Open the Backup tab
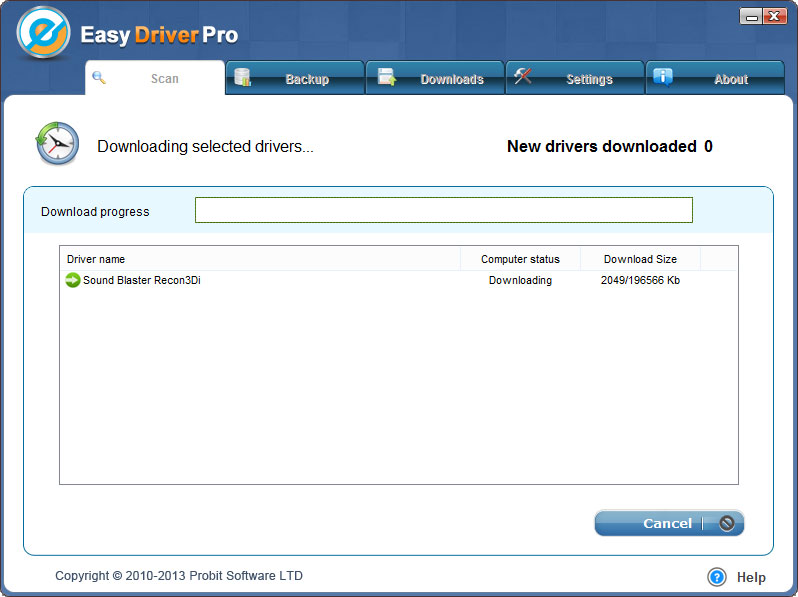The height and width of the screenshot is (597, 798). click(x=295, y=78)
